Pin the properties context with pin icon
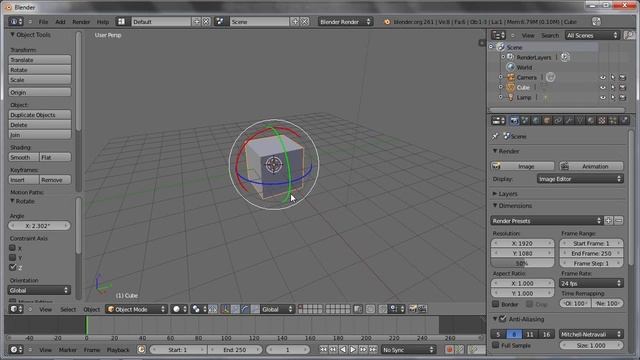640x360 pixels. (x=495, y=136)
